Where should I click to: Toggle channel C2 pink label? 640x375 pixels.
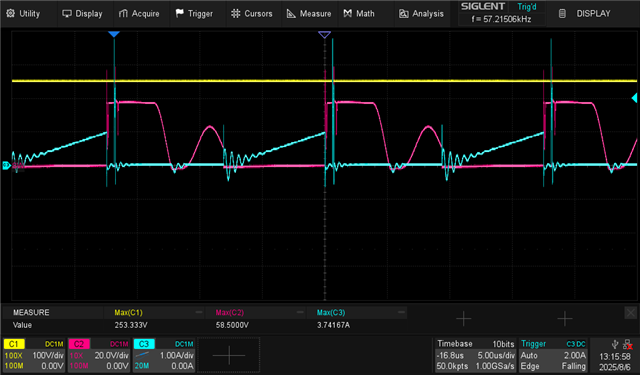click(x=79, y=344)
